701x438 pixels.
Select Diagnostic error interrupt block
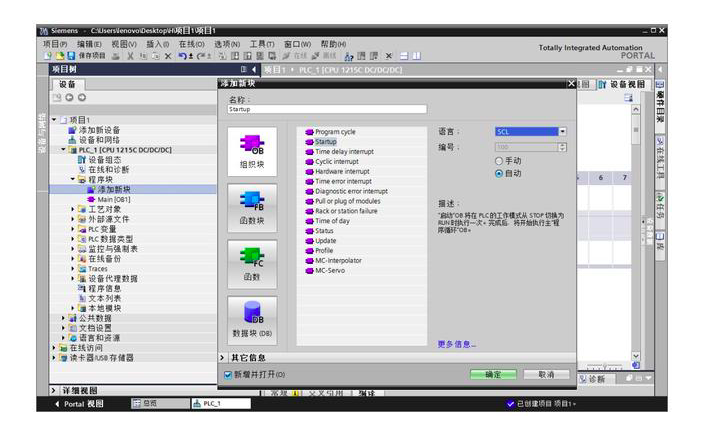[x=346, y=191]
